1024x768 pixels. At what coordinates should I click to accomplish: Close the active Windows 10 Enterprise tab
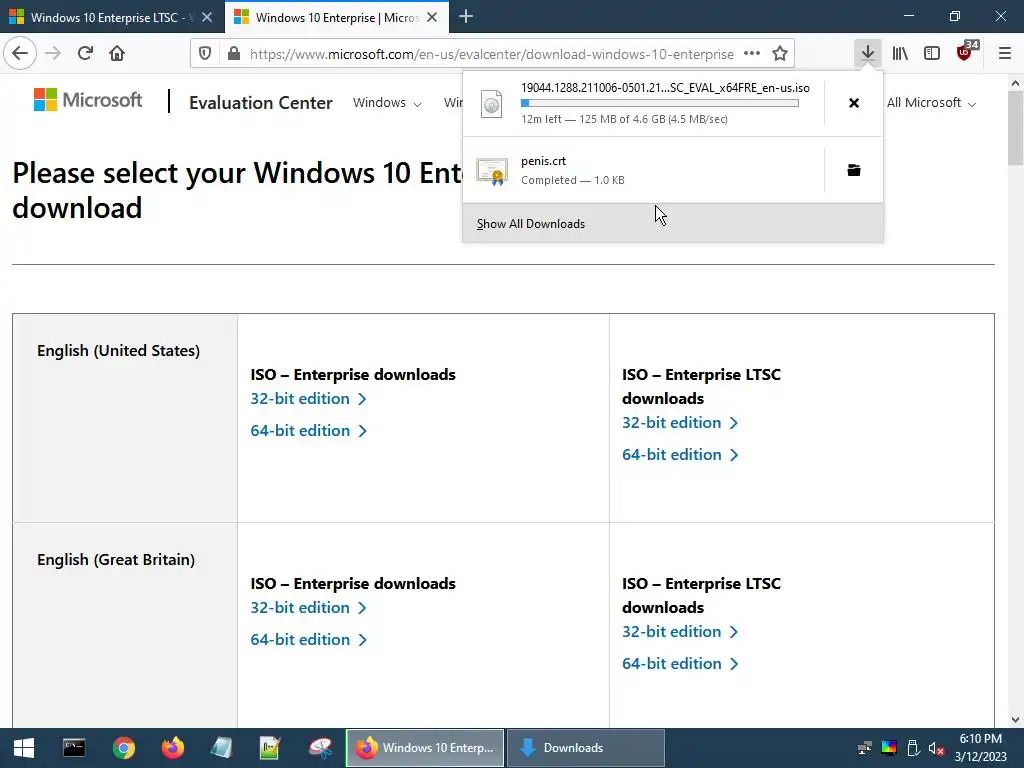[x=432, y=18]
